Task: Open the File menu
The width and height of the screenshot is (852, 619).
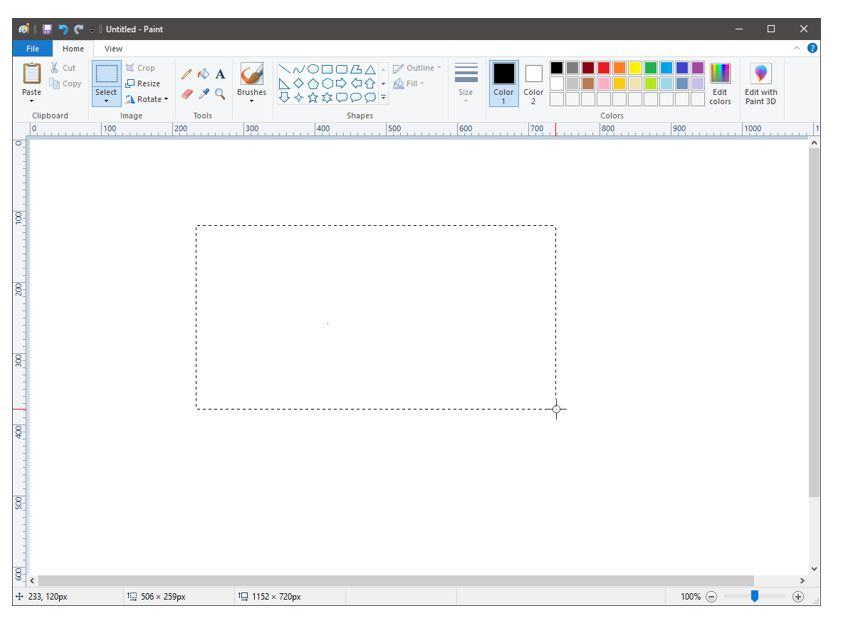Action: pyautogui.click(x=32, y=48)
